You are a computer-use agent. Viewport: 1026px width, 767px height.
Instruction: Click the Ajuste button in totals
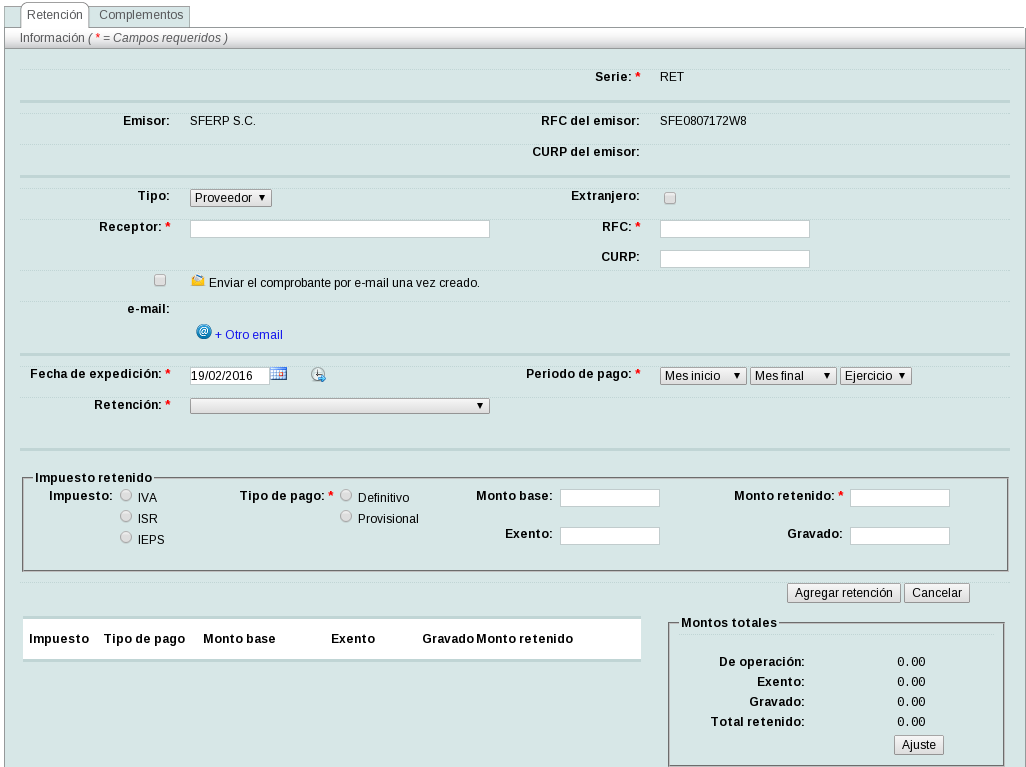(918, 745)
